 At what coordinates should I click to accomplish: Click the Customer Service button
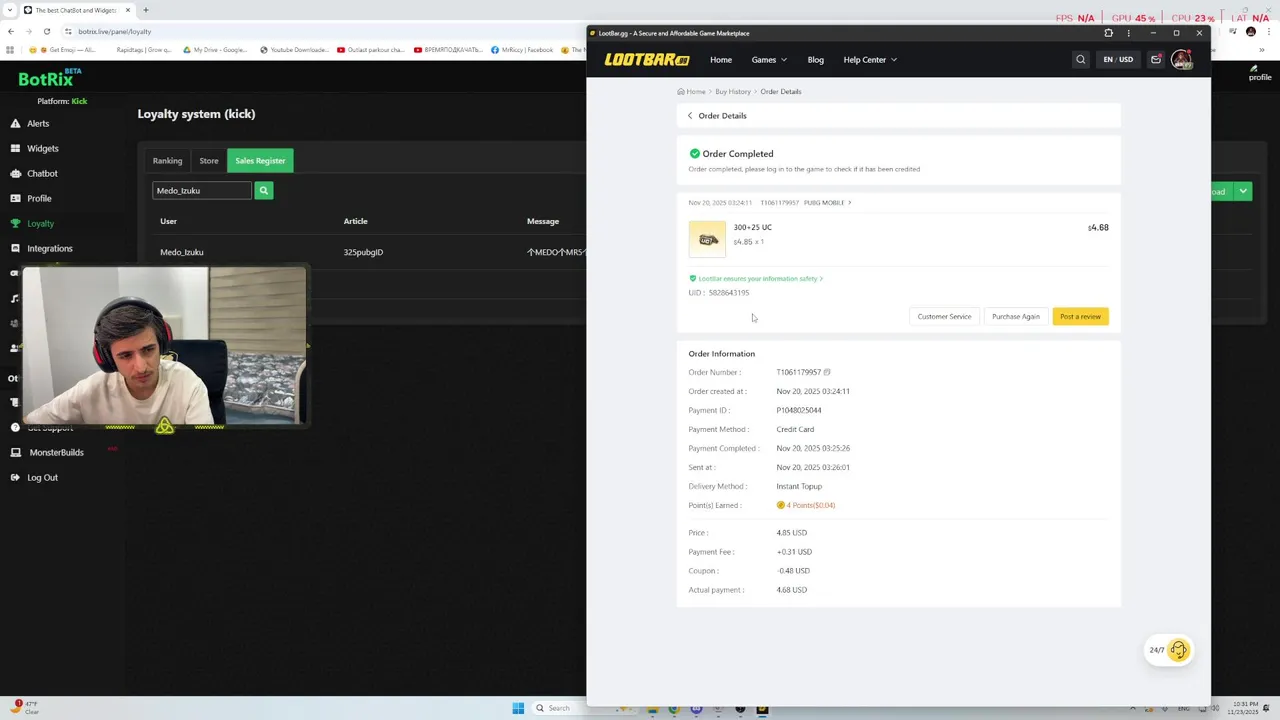click(944, 316)
